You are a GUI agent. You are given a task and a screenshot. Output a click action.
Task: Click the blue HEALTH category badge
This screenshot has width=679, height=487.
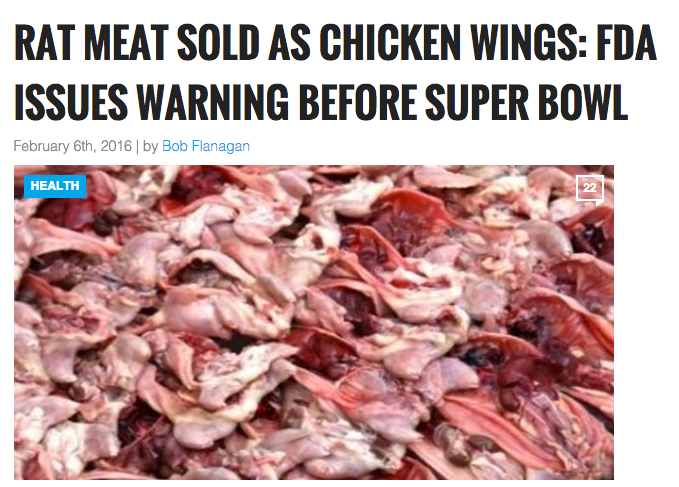pos(55,186)
